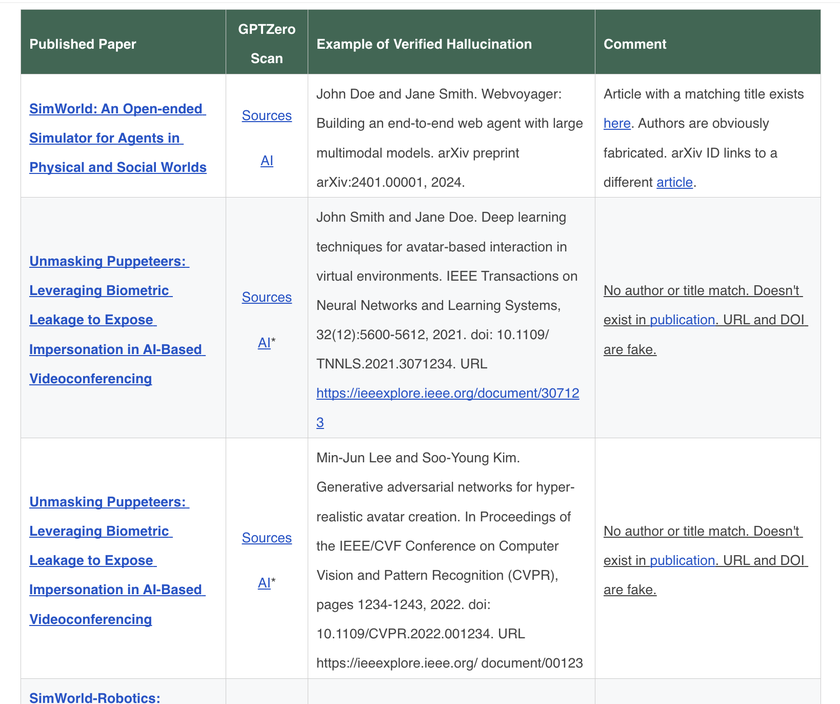Follow the 'article' link in first comment
The image size is (840, 704).
click(x=674, y=182)
